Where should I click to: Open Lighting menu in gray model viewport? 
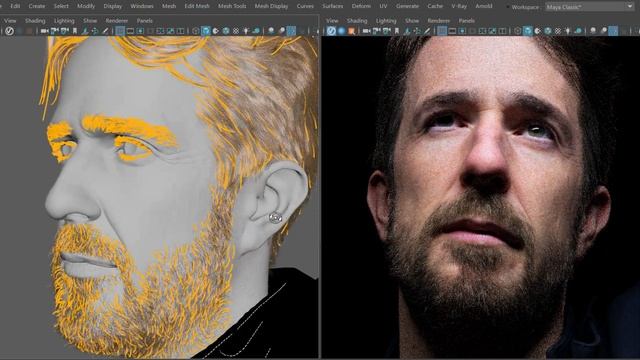point(64,20)
